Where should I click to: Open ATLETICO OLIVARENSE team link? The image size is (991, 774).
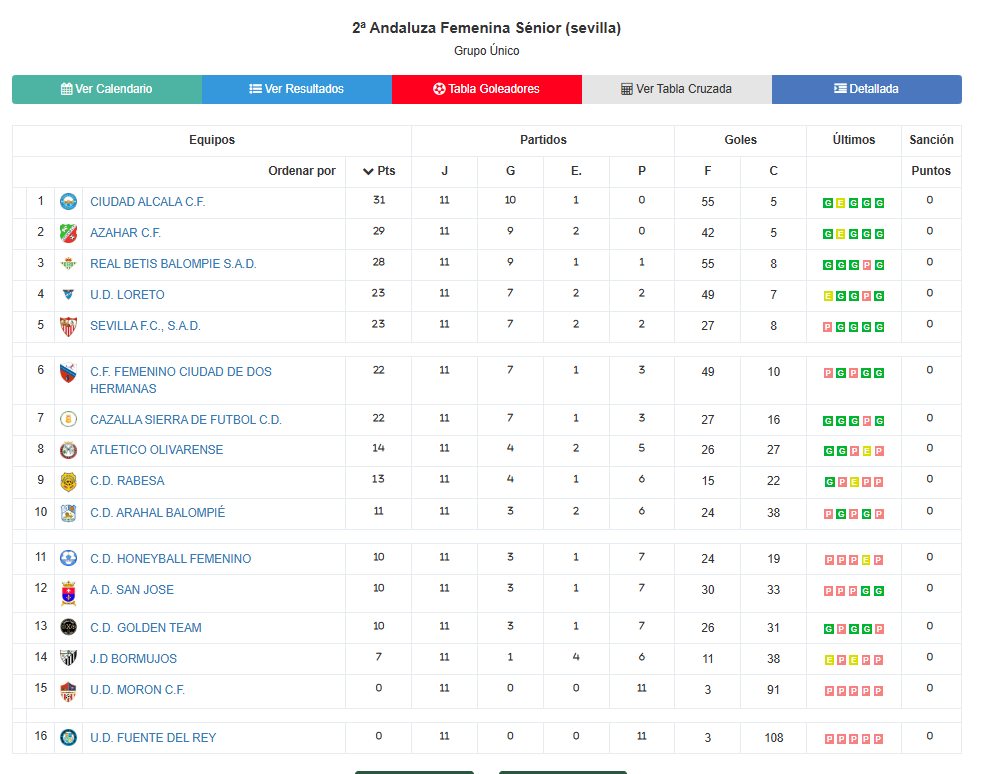tap(157, 450)
